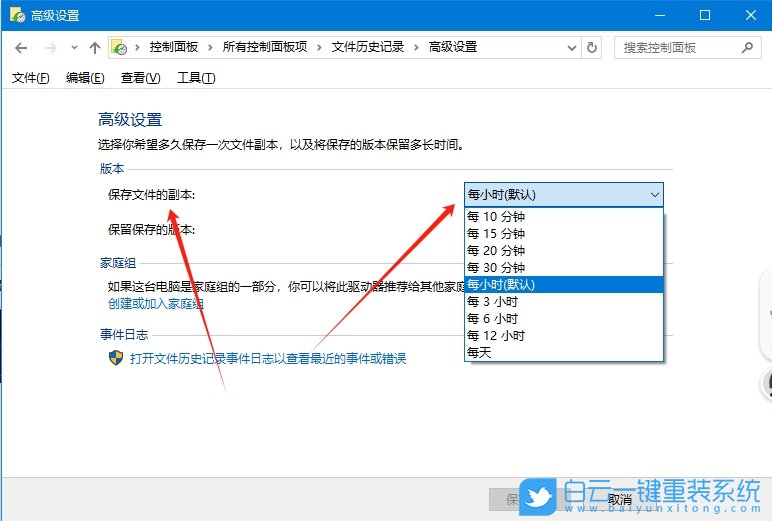Select 每 20 分钟 option
This screenshot has width=772, height=521.
564,250
